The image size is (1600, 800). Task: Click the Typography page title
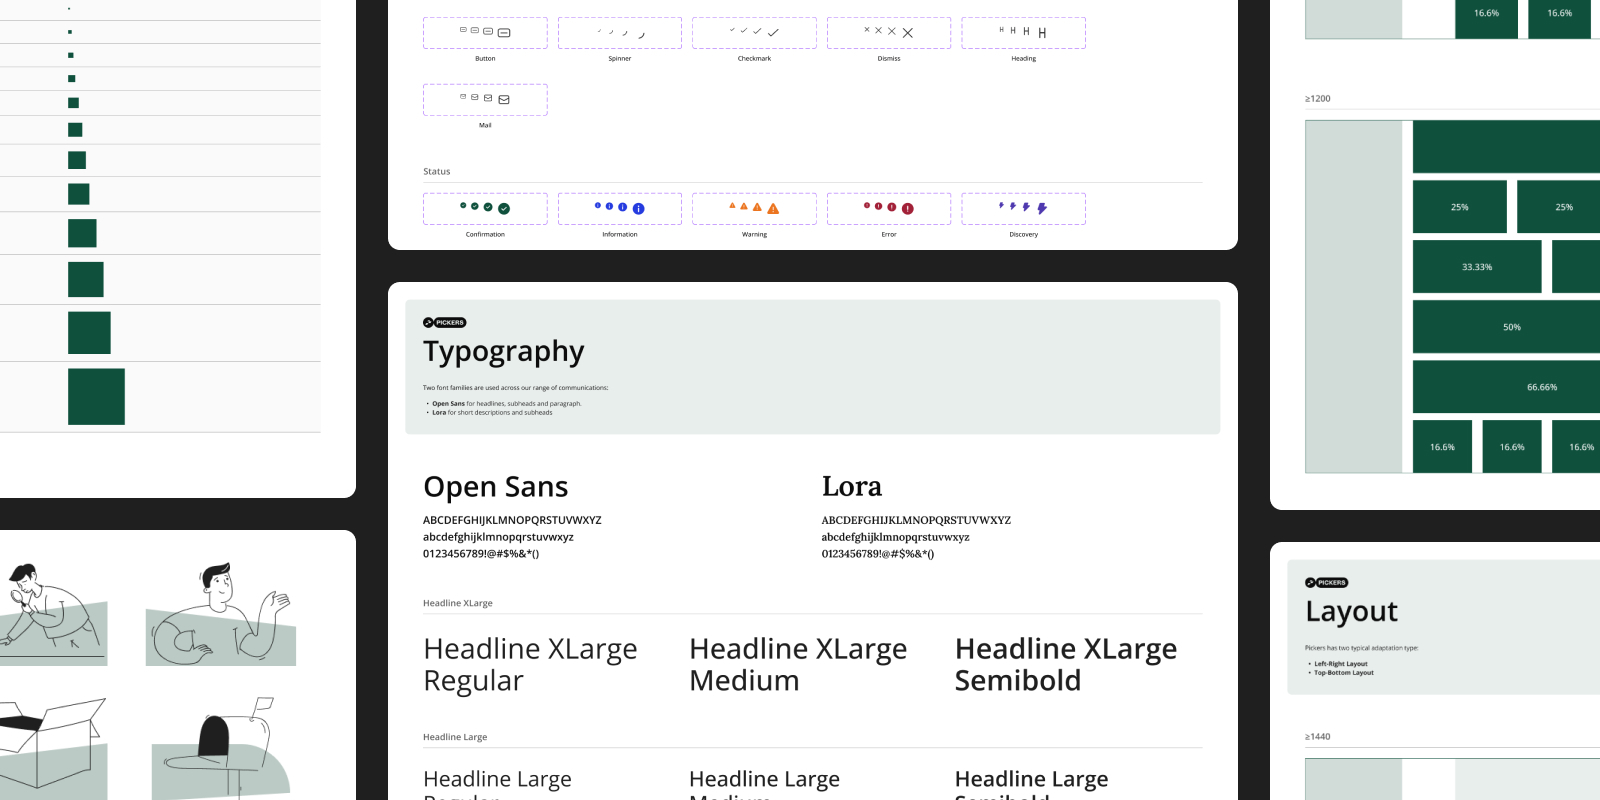click(504, 352)
